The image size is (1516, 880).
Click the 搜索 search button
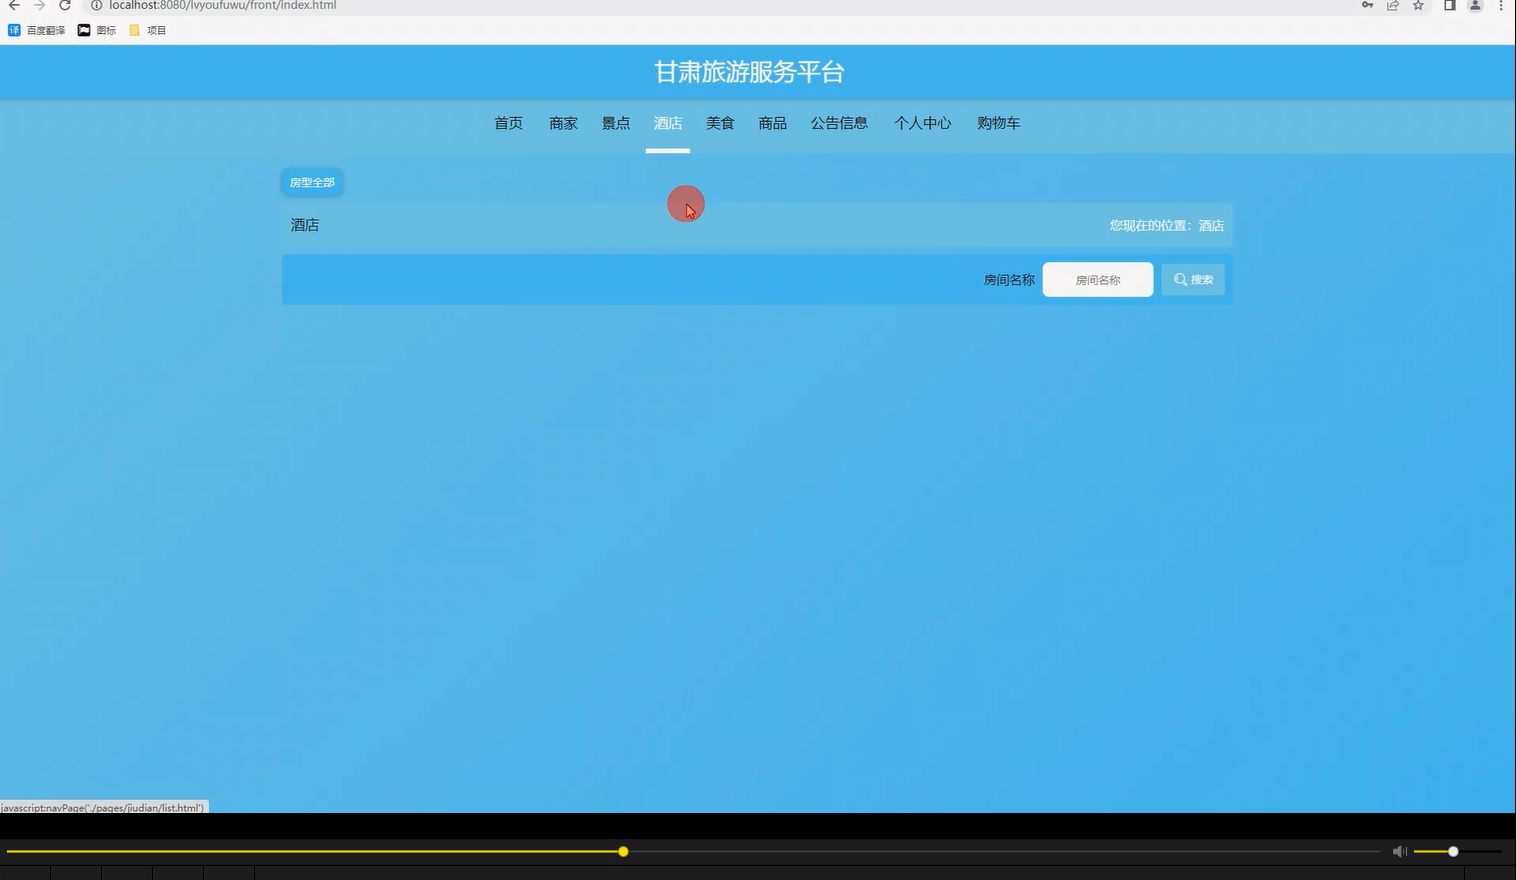[1193, 280]
